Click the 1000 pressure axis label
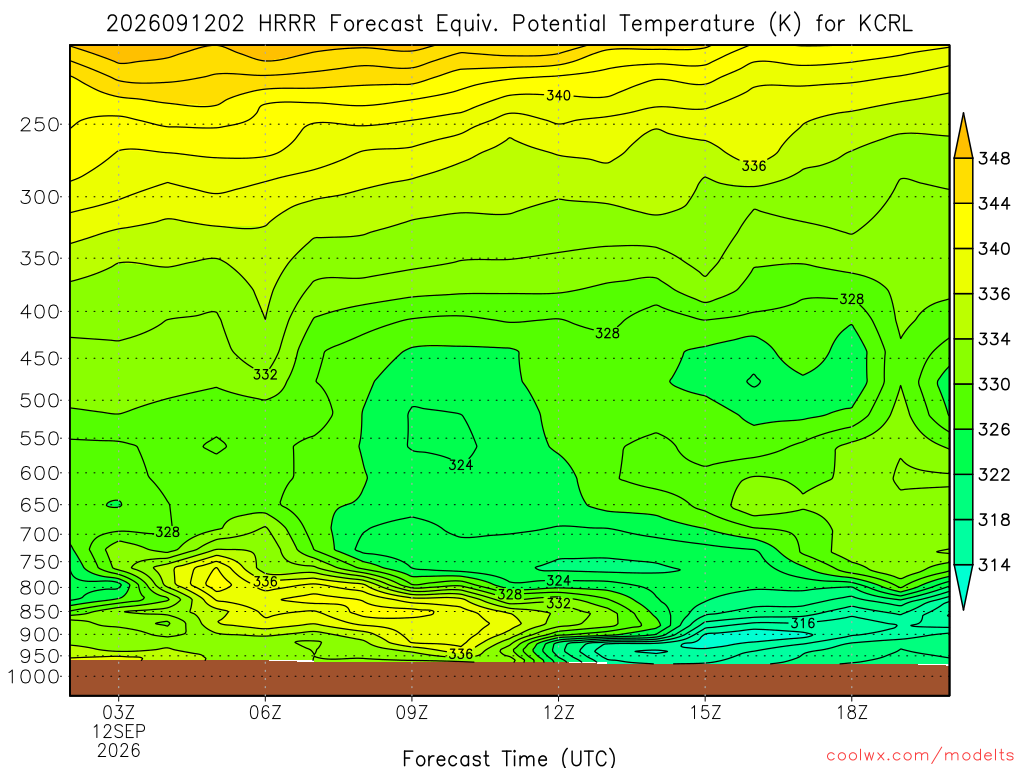 coord(34,677)
